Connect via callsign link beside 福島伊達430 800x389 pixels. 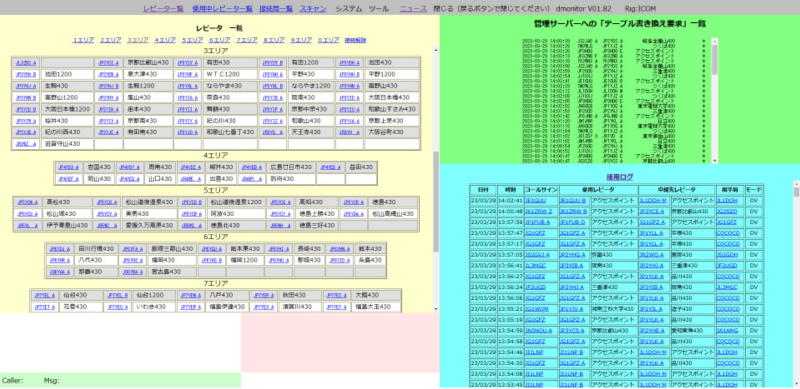click(x=192, y=307)
